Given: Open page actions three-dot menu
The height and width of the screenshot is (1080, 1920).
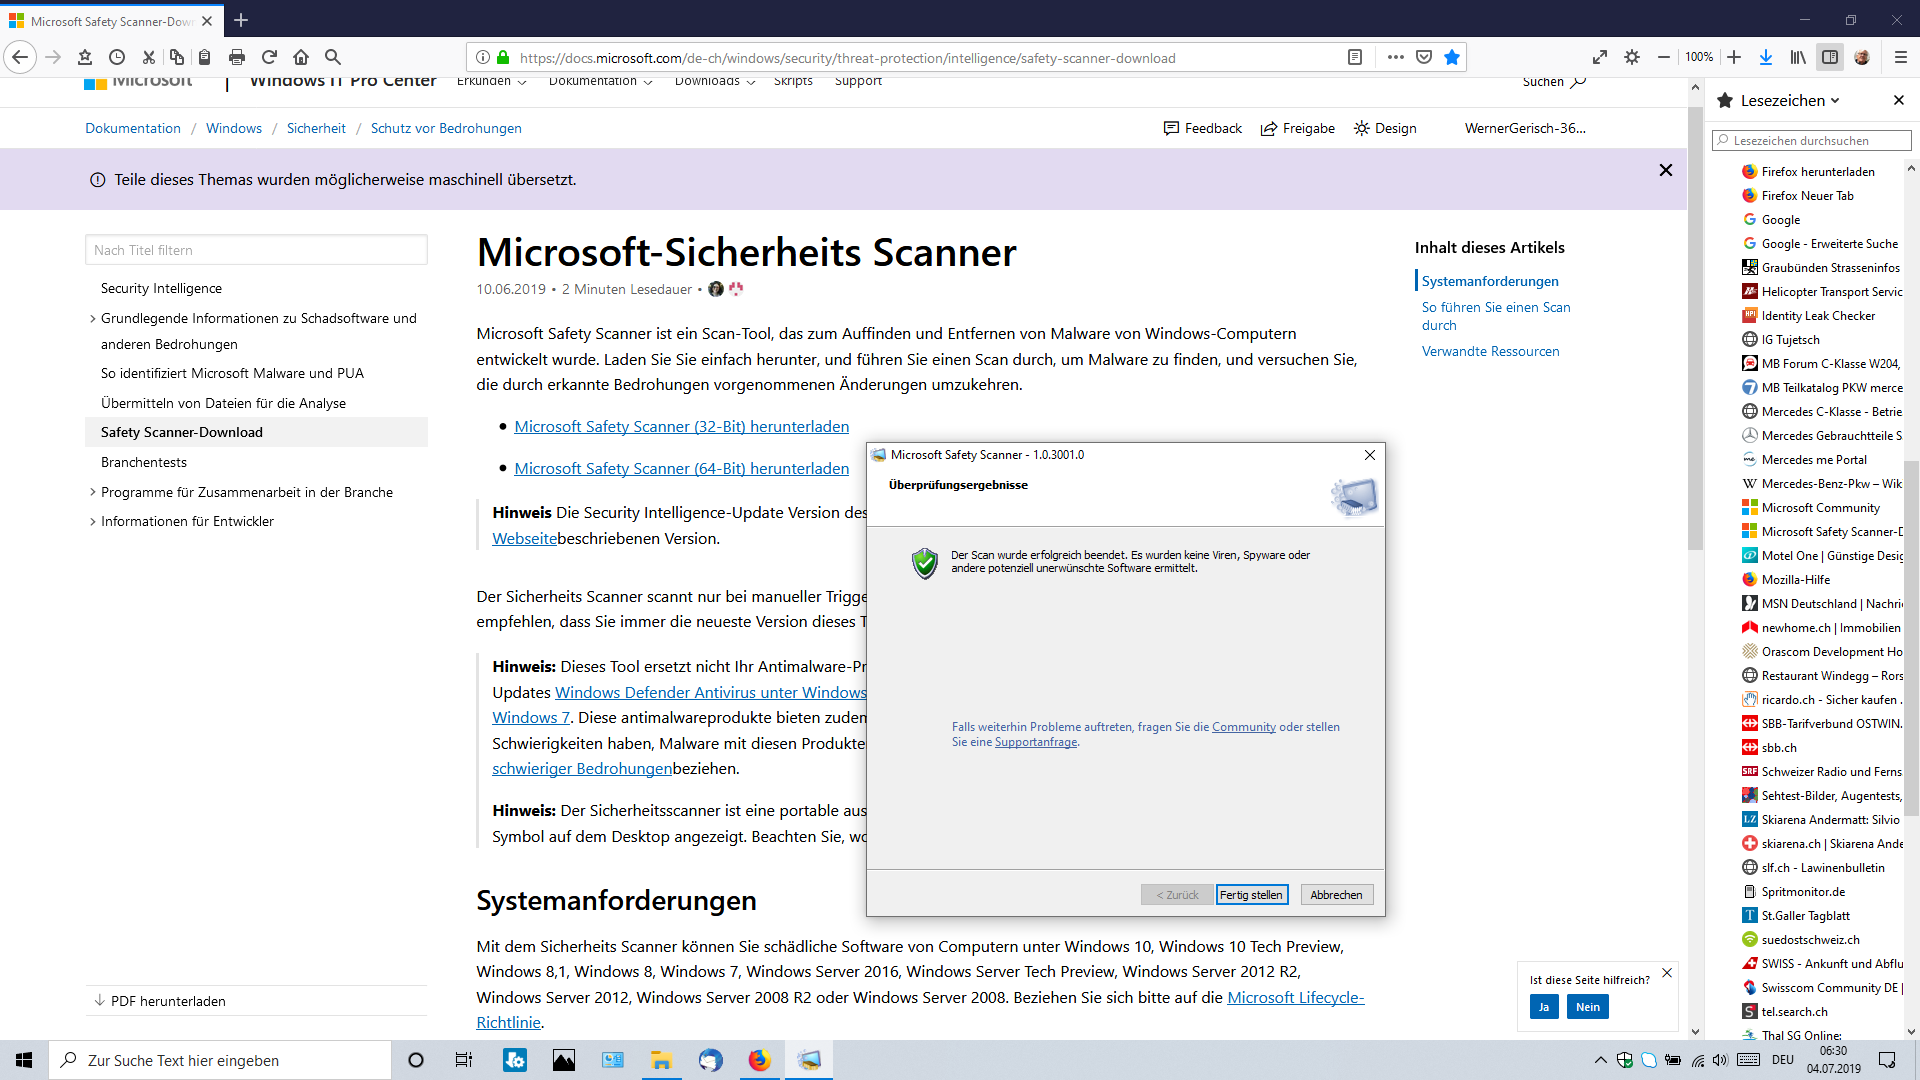Looking at the screenshot, I should point(1396,57).
